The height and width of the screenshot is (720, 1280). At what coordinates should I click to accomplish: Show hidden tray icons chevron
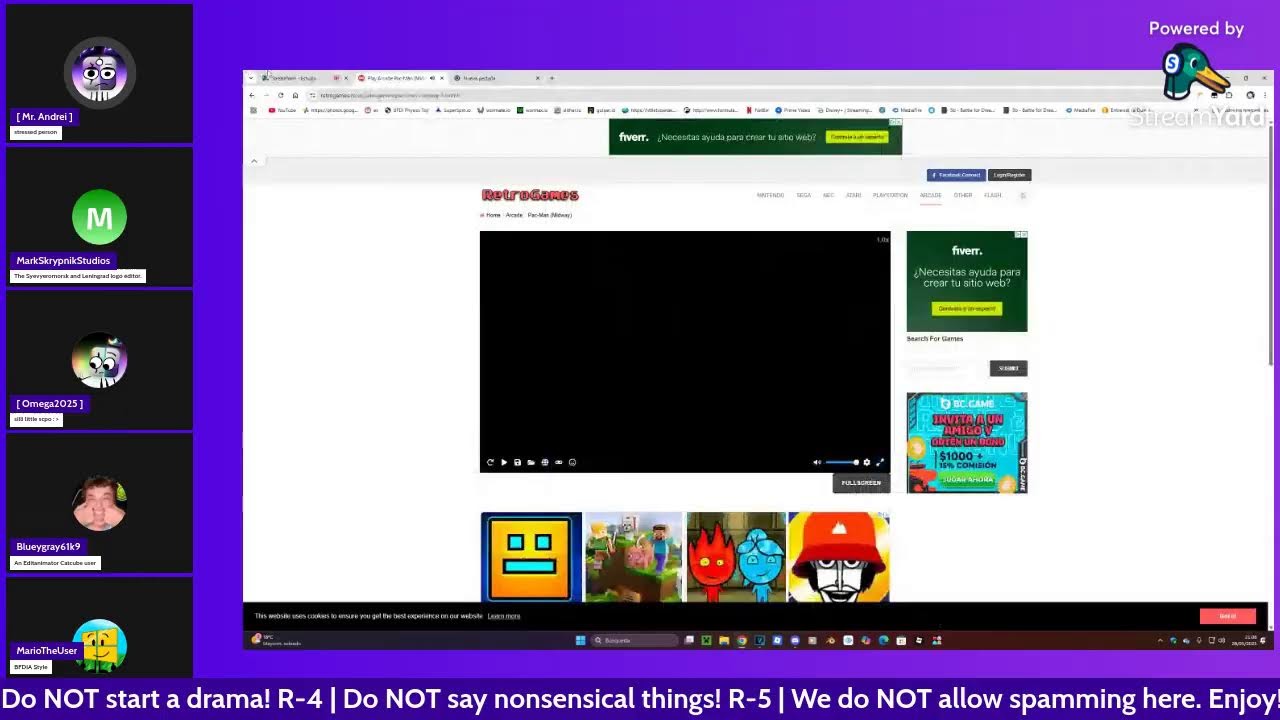point(1160,640)
